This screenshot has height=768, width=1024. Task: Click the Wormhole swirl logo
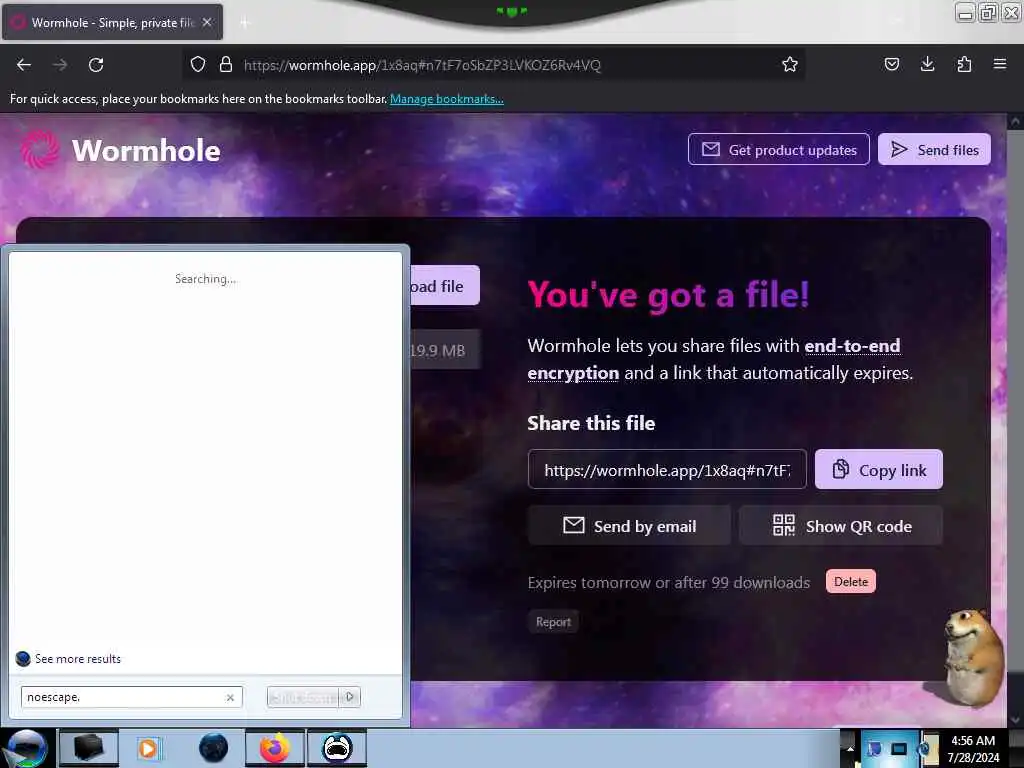point(40,150)
